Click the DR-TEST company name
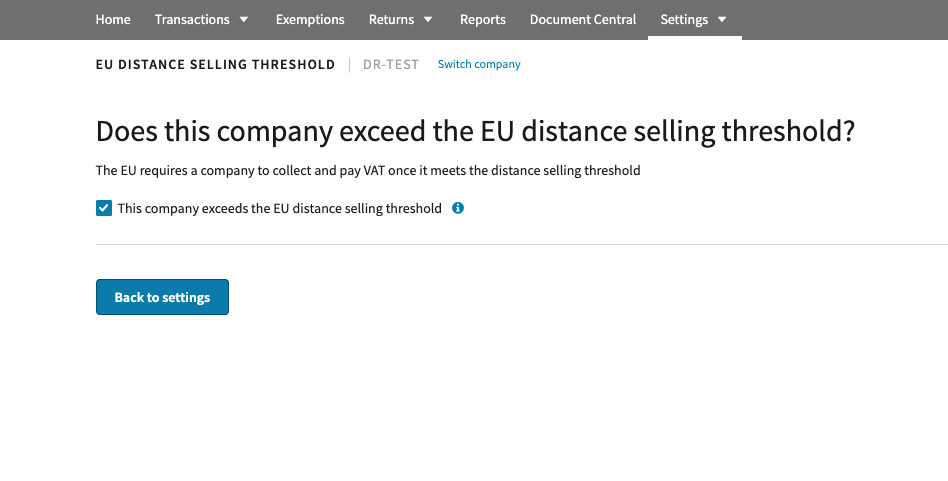This screenshot has height=481, width=948. [x=391, y=65]
